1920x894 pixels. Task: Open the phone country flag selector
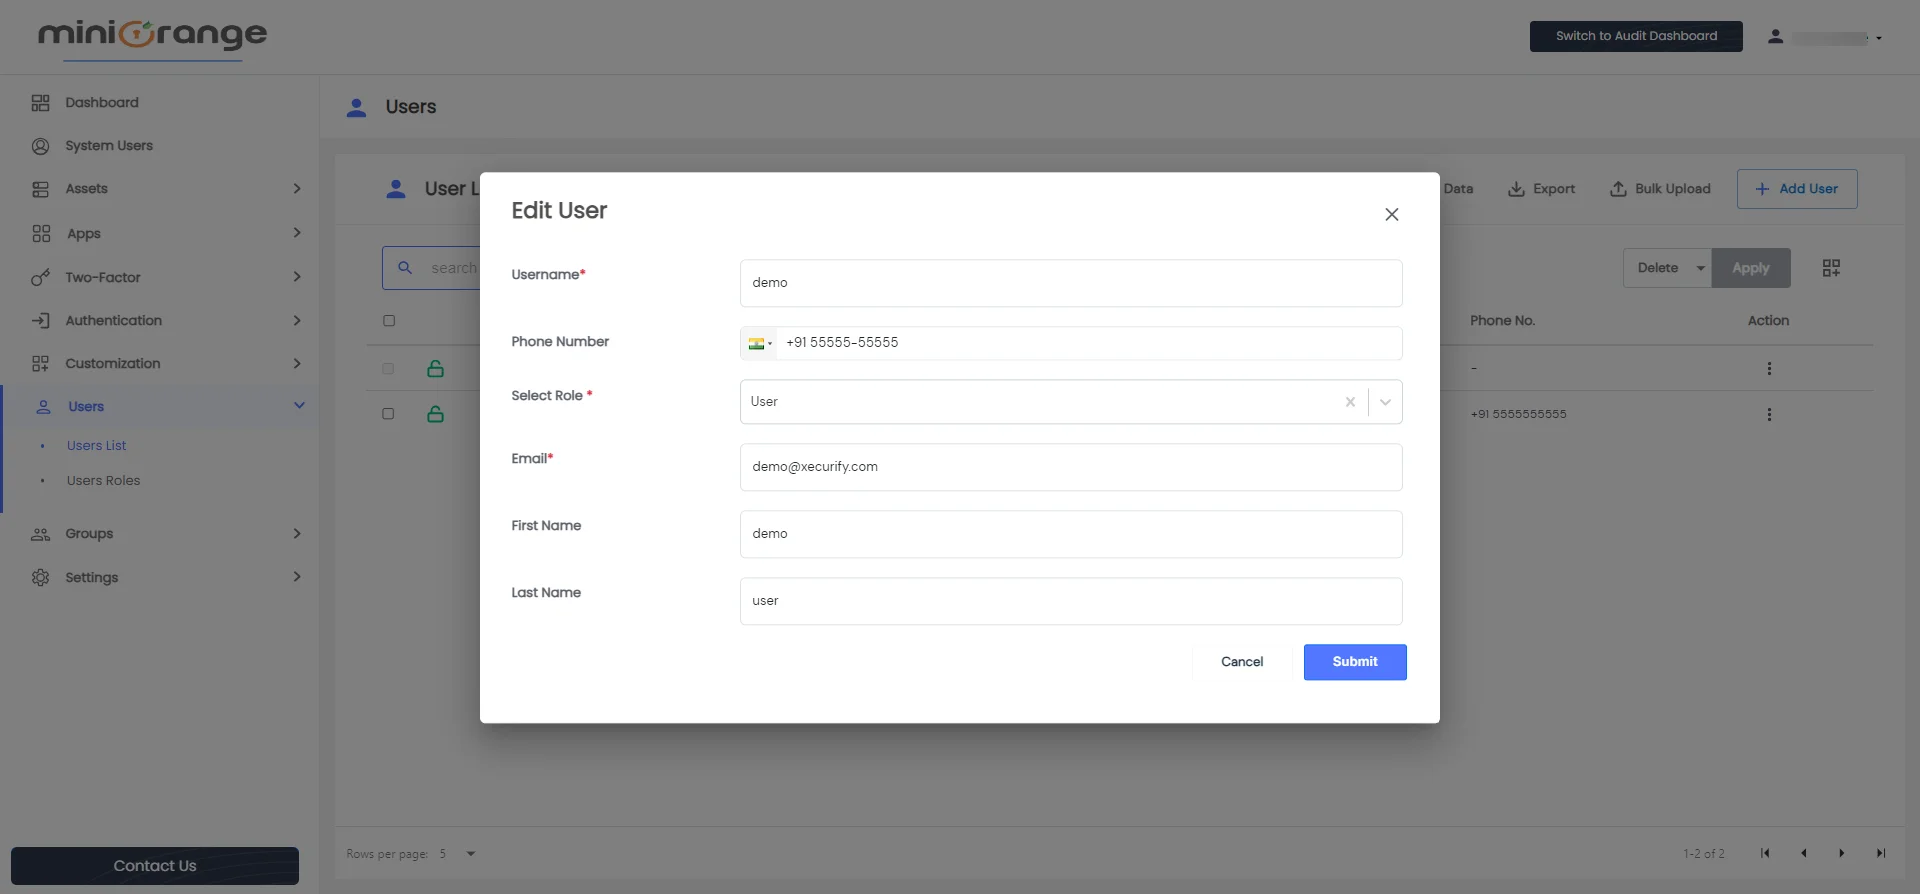[x=759, y=343]
